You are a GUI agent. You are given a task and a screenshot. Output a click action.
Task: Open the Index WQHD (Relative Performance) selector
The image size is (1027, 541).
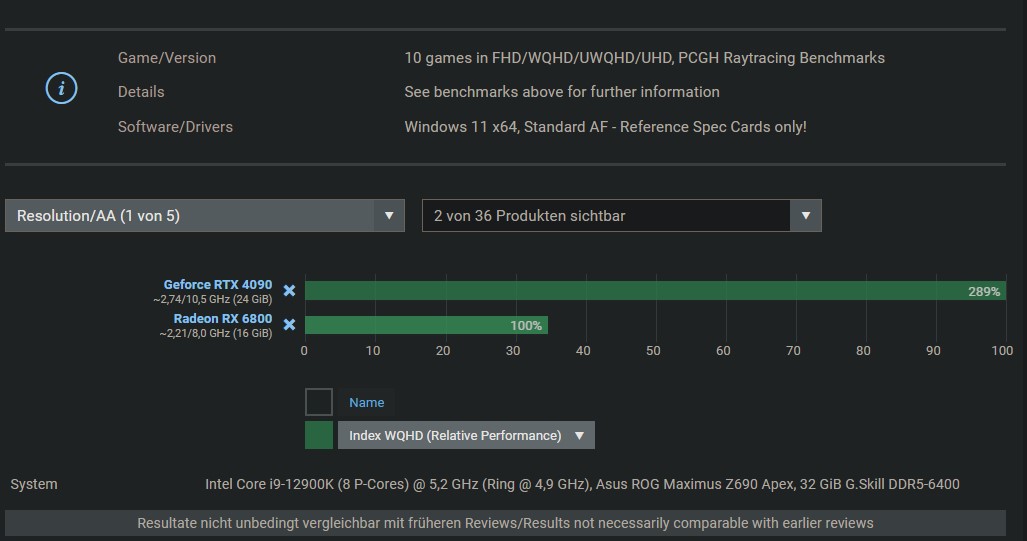(x=466, y=436)
